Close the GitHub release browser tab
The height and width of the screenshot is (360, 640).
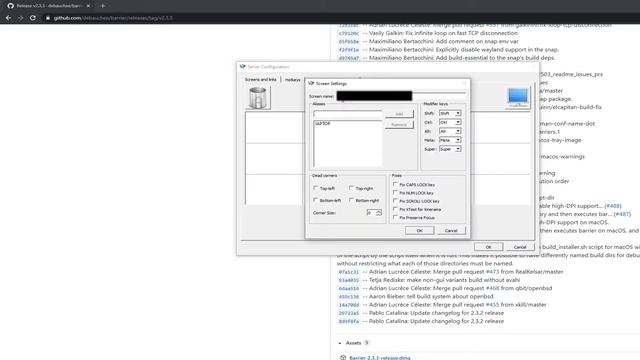(x=88, y=6)
